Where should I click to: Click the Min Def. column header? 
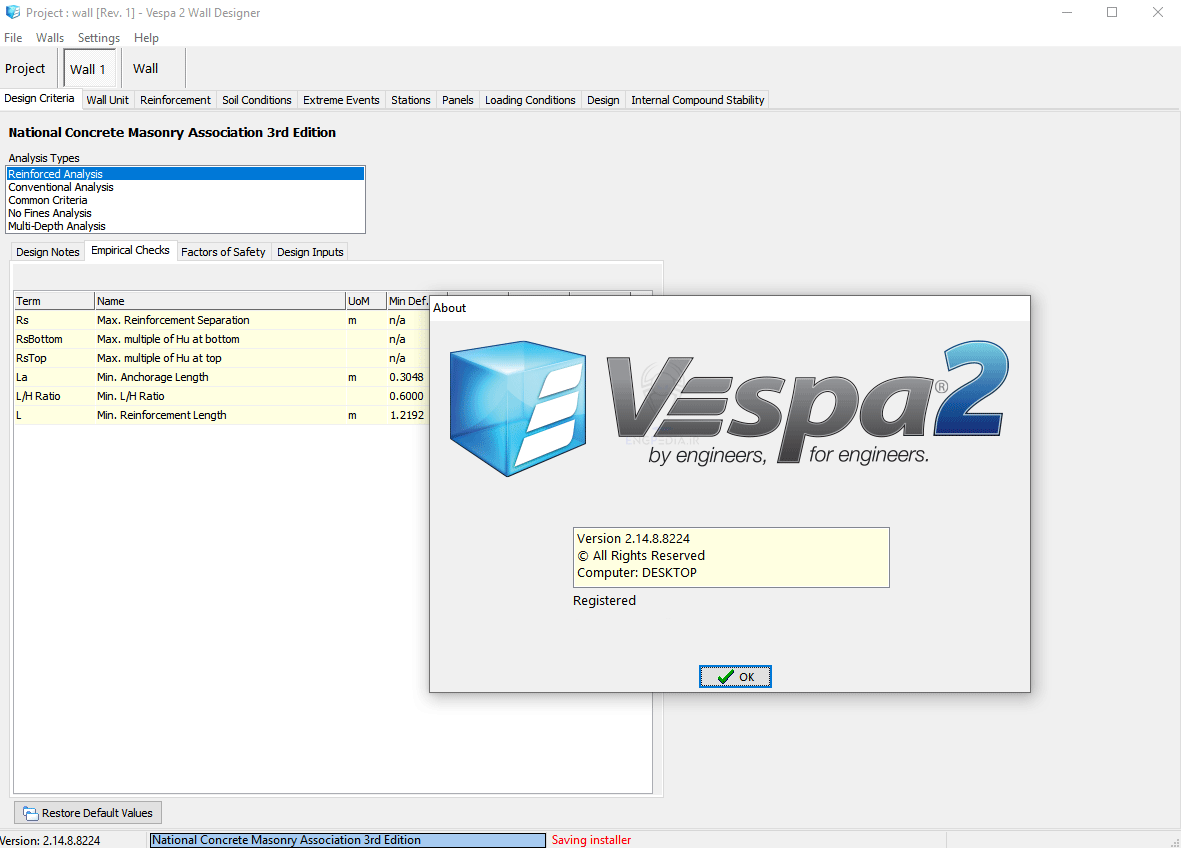pos(407,301)
